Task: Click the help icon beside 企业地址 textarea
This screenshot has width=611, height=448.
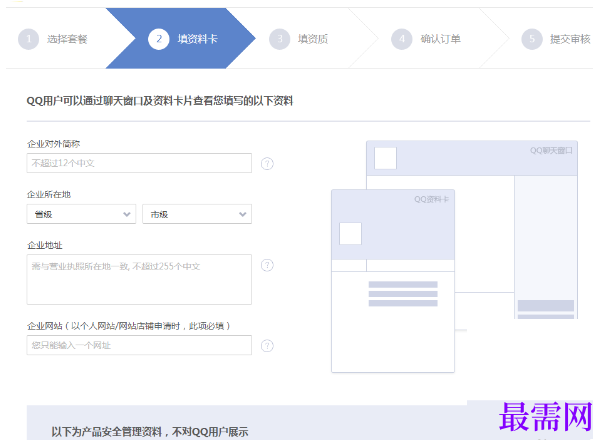Action: point(267,265)
